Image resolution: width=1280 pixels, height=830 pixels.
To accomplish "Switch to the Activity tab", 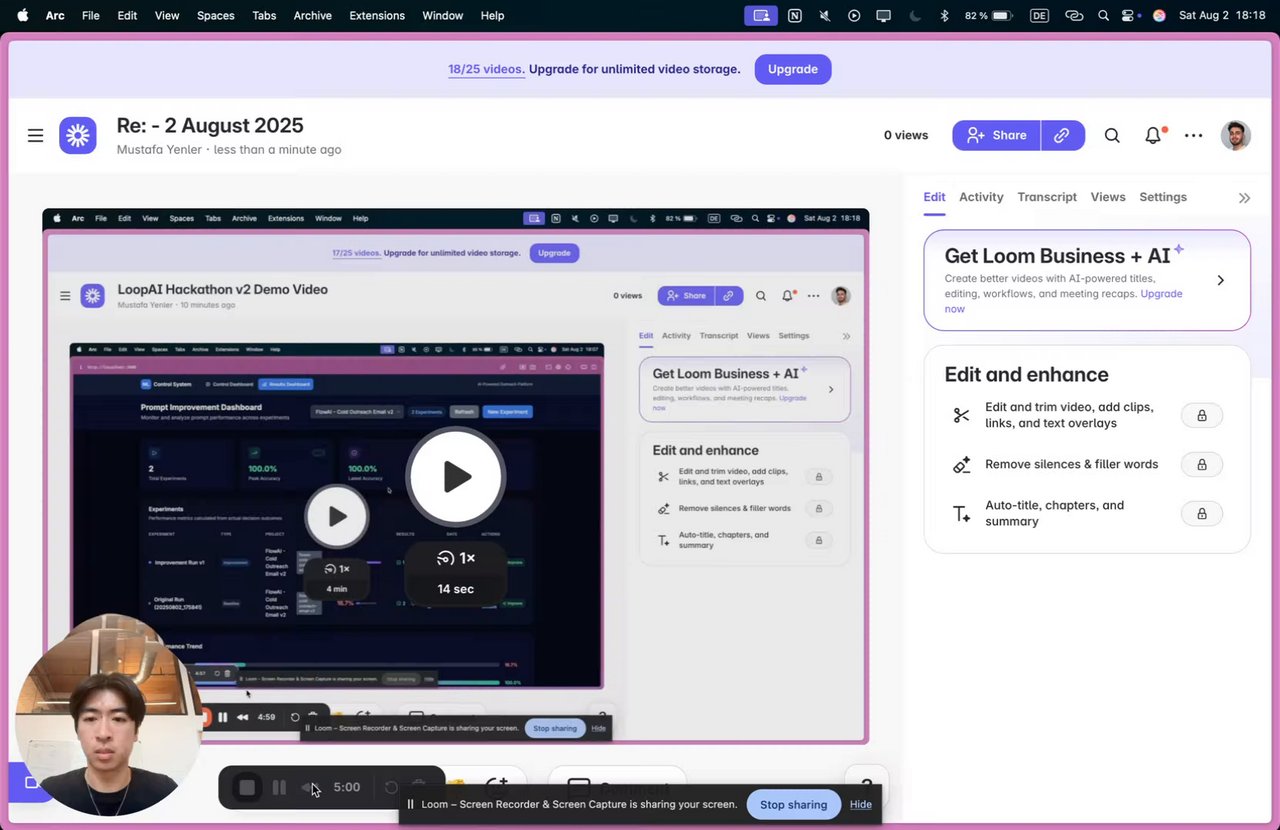I will pos(981,197).
